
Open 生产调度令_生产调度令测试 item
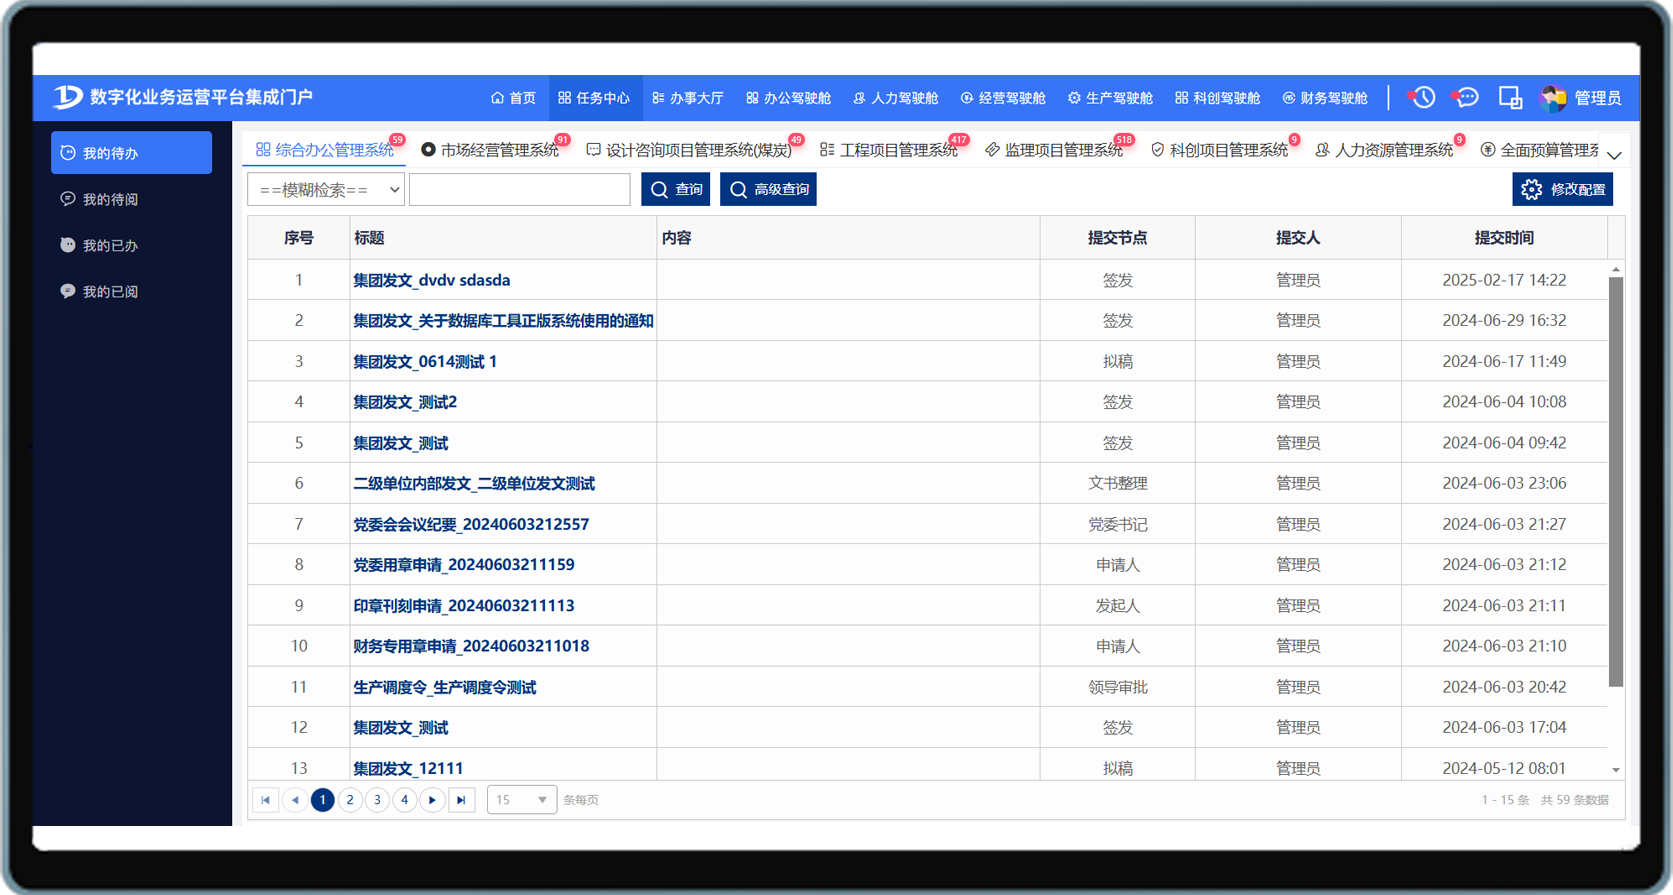pos(445,687)
